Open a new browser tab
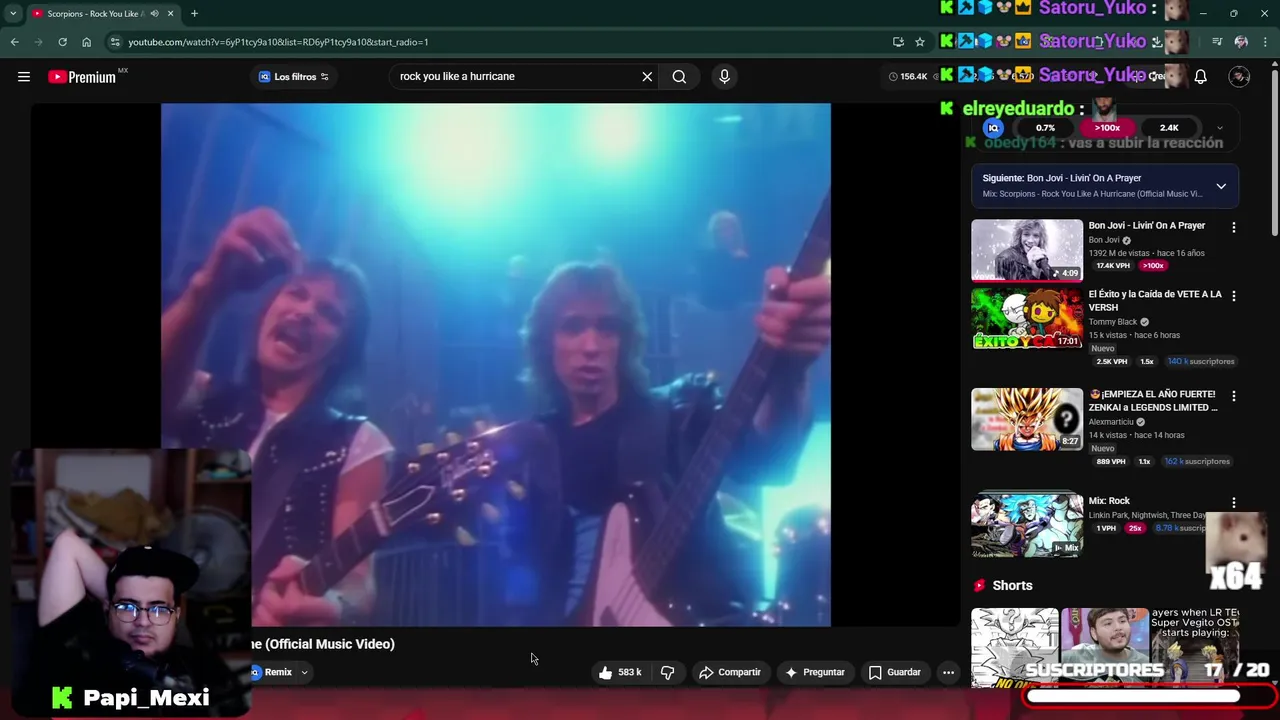 coord(194,14)
